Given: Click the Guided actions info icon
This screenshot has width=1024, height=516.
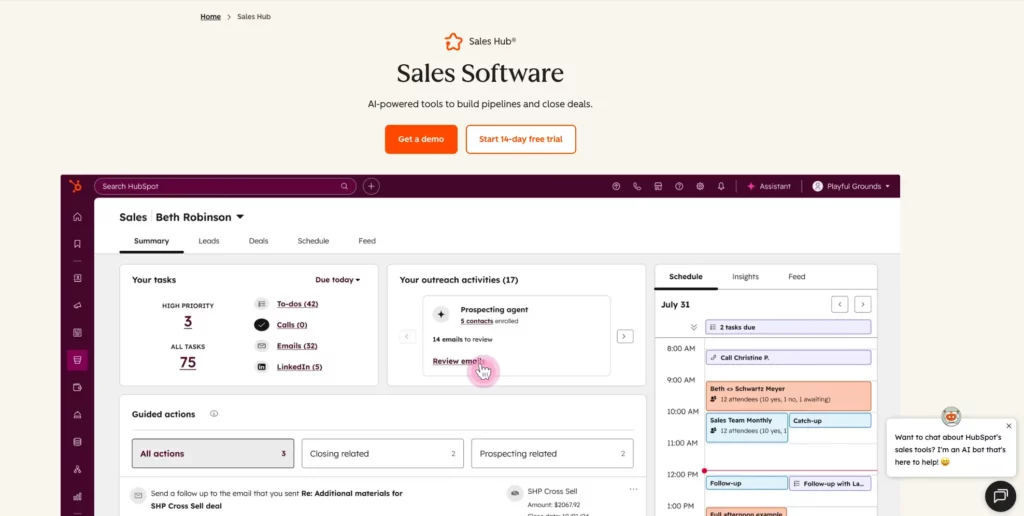Looking at the screenshot, I should click(214, 413).
